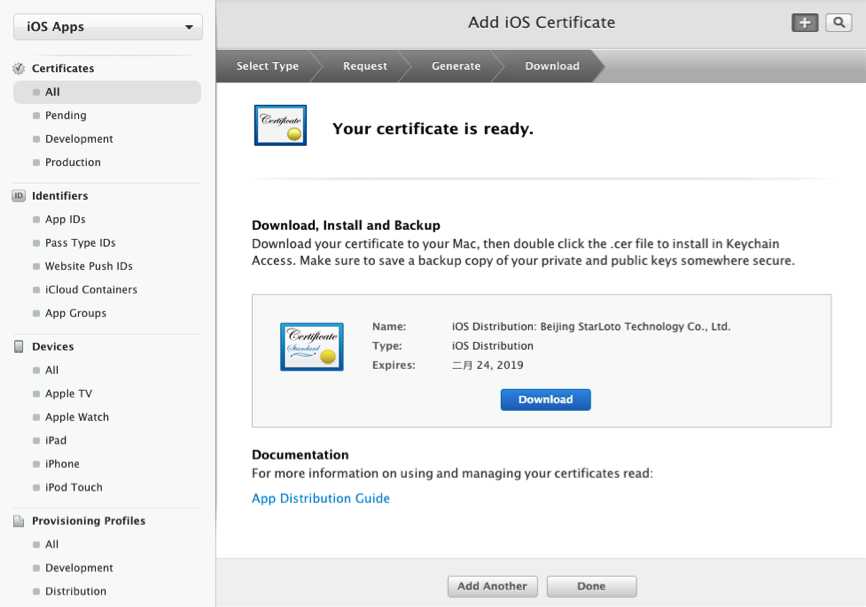Select iPhone under Devices
The height and width of the screenshot is (607, 866).
point(62,464)
